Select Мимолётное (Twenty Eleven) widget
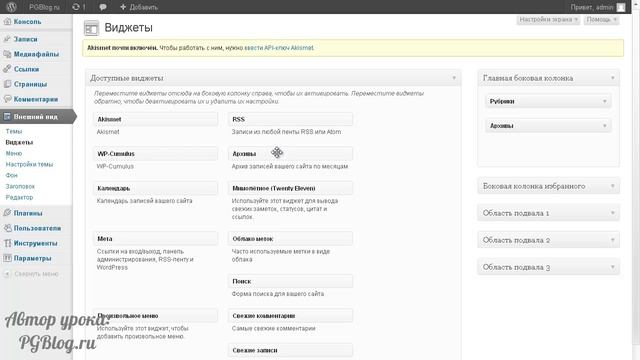Screen dimensions: 640x360 290,188
